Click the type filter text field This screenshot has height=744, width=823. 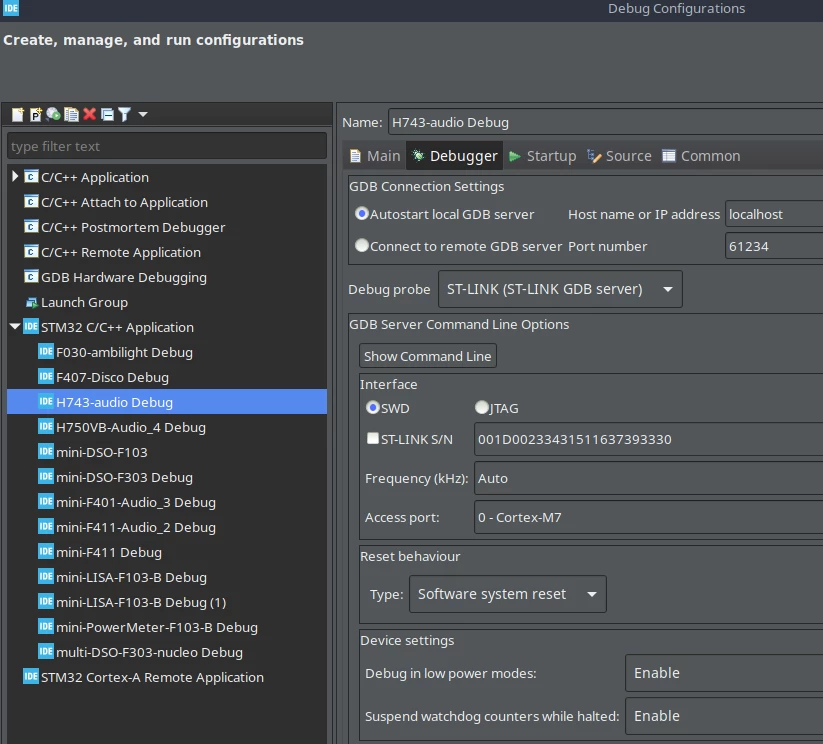point(167,146)
